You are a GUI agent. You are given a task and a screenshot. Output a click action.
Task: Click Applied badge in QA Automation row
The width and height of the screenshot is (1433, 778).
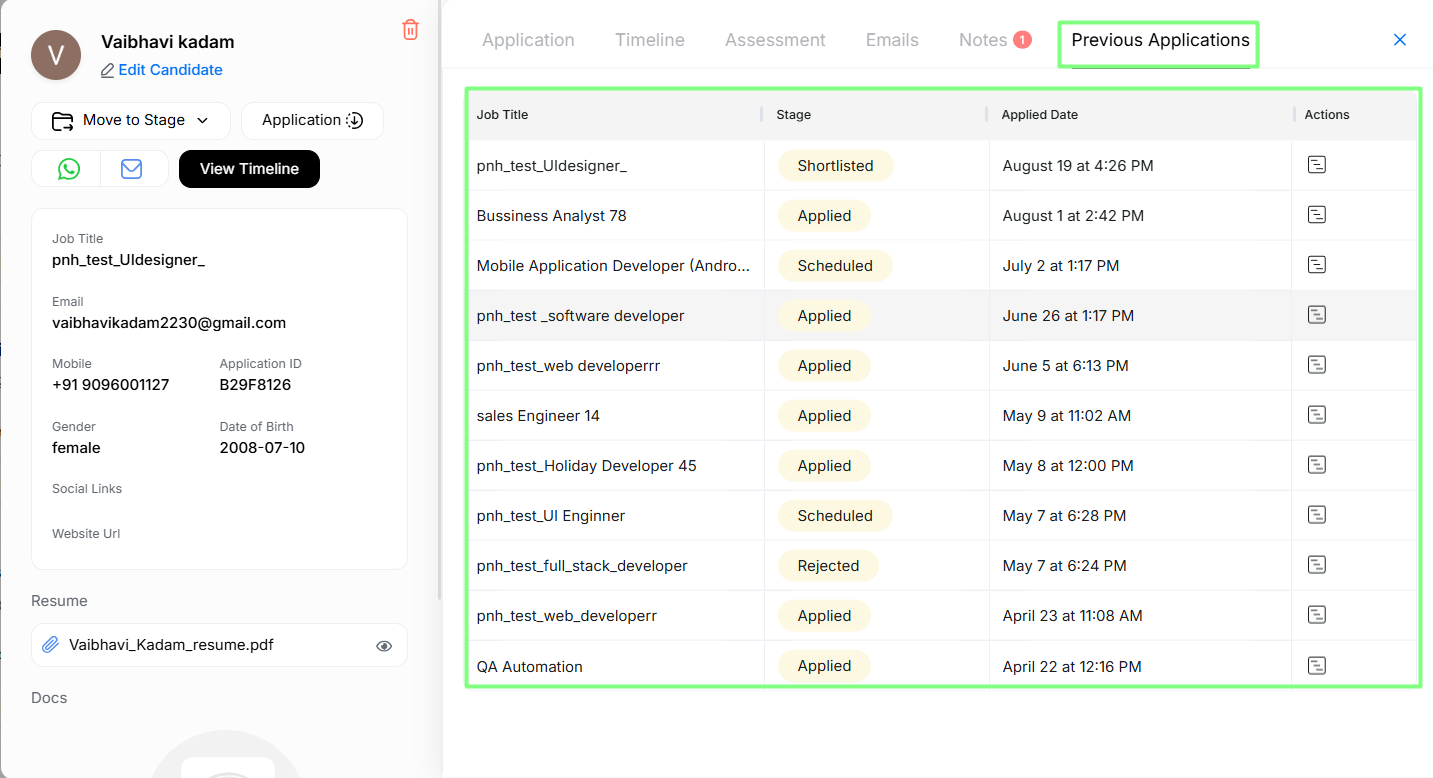[x=824, y=666]
